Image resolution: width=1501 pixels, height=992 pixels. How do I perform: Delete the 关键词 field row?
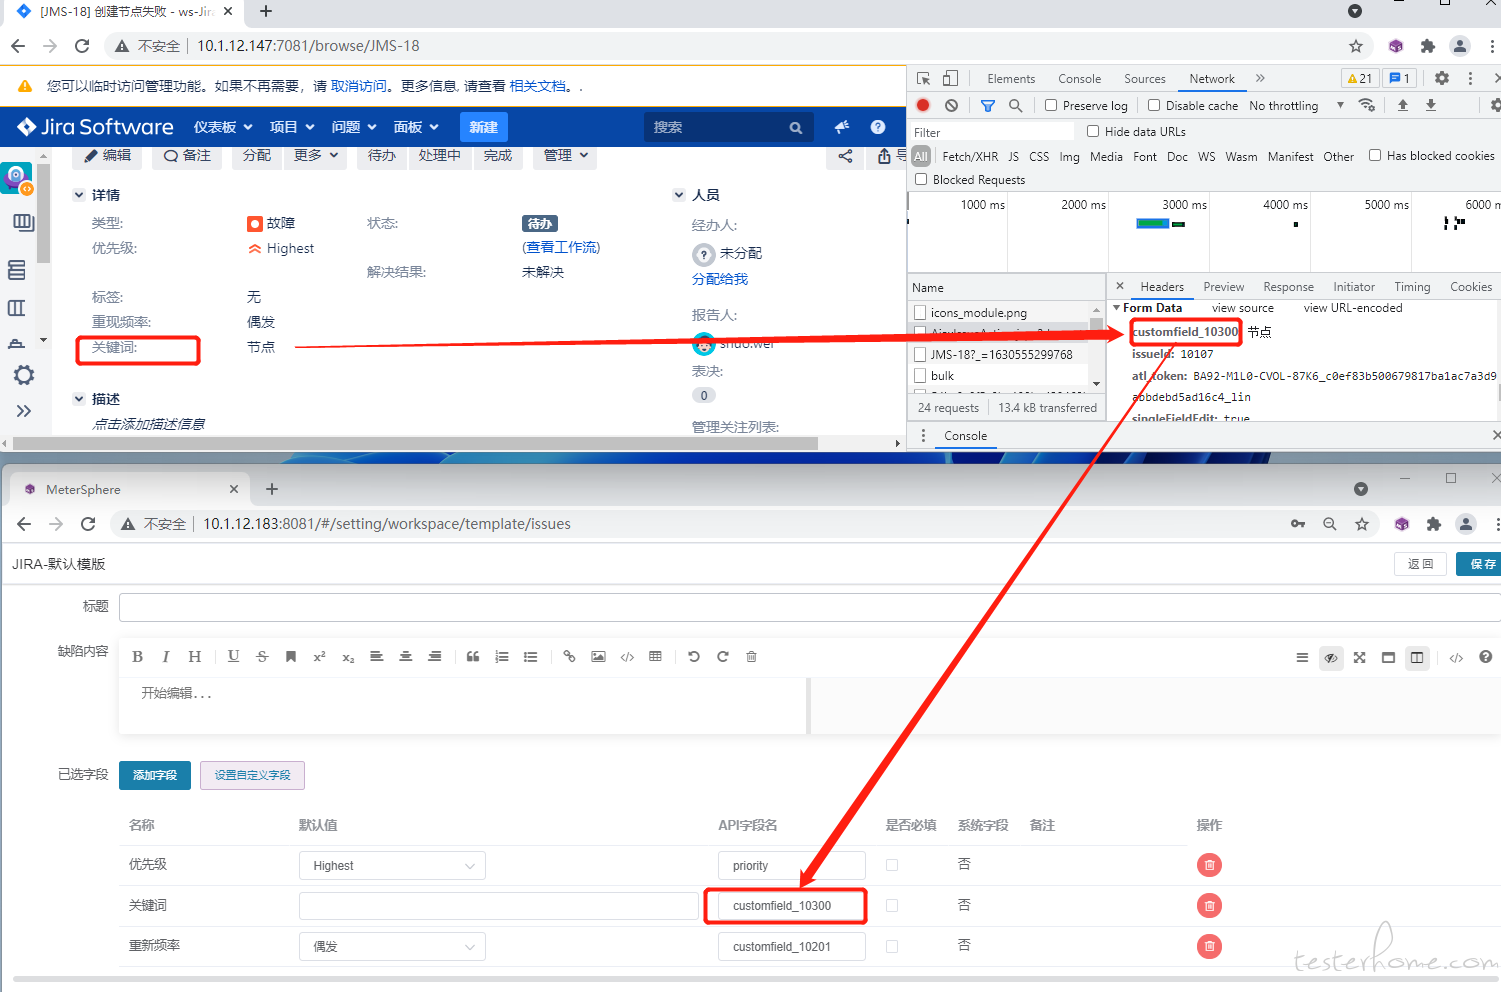(x=1209, y=906)
